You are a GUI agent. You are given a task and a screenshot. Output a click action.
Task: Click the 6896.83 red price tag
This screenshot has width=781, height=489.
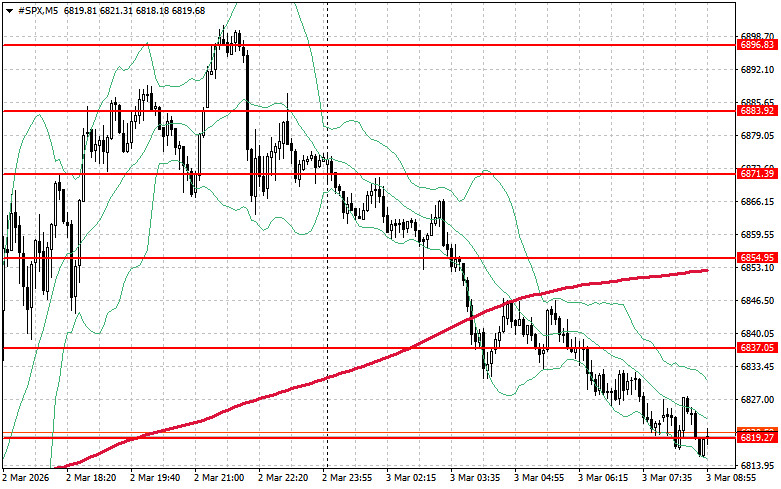coord(756,45)
